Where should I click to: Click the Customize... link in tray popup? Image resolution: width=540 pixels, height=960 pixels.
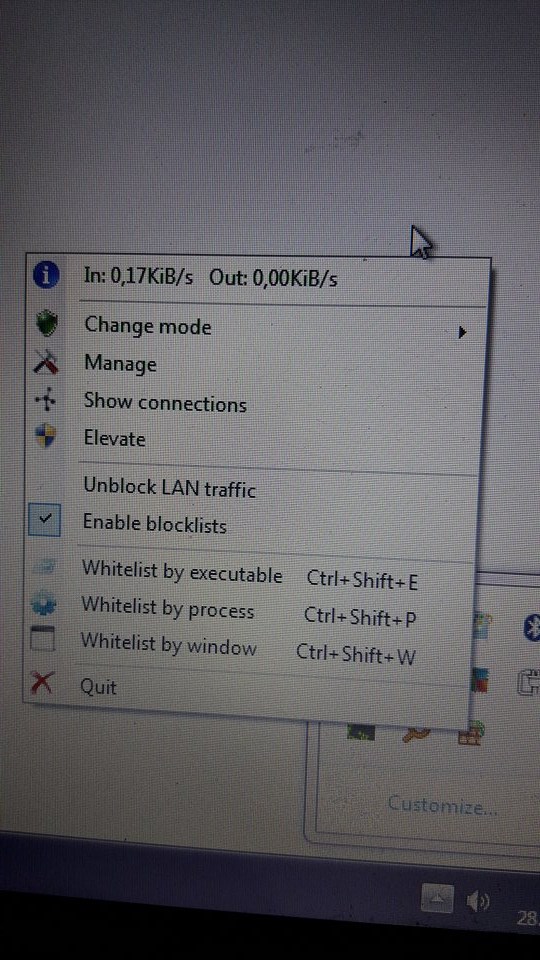(443, 805)
